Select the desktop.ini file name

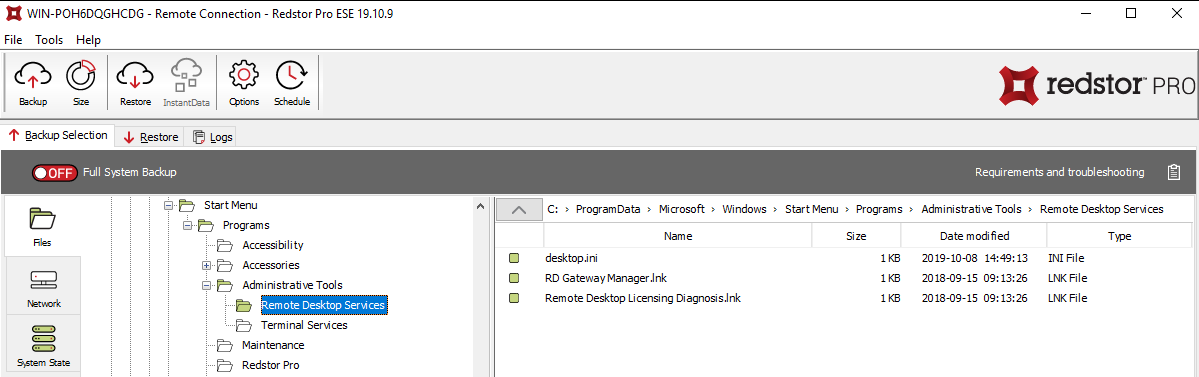pos(572,258)
